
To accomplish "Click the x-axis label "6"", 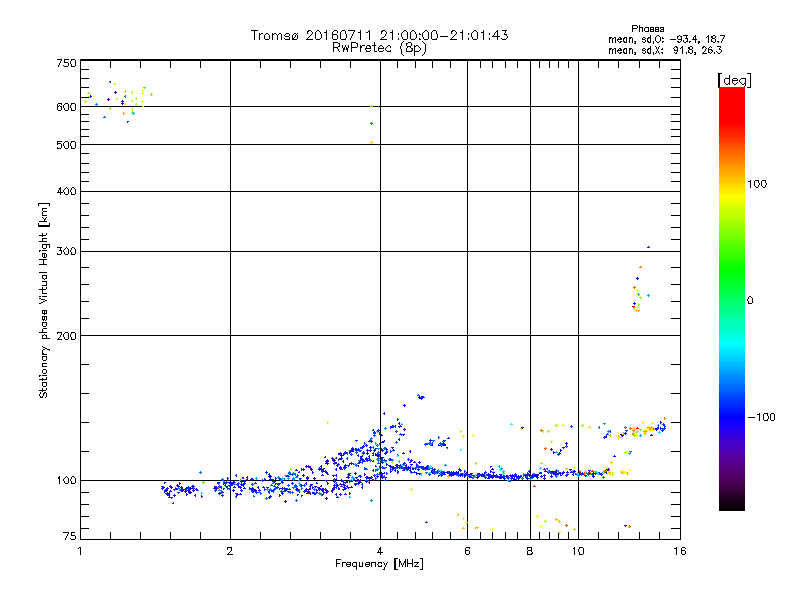I will (467, 551).
